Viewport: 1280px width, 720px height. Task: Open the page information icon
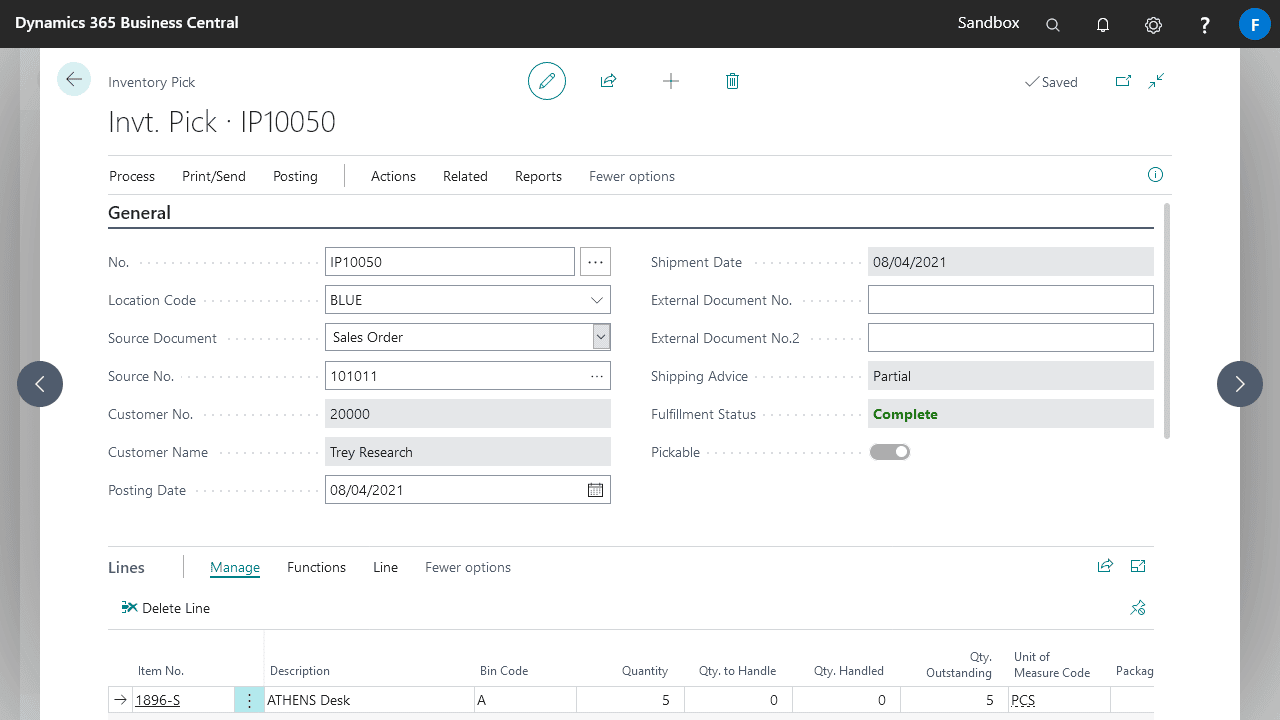point(1155,174)
